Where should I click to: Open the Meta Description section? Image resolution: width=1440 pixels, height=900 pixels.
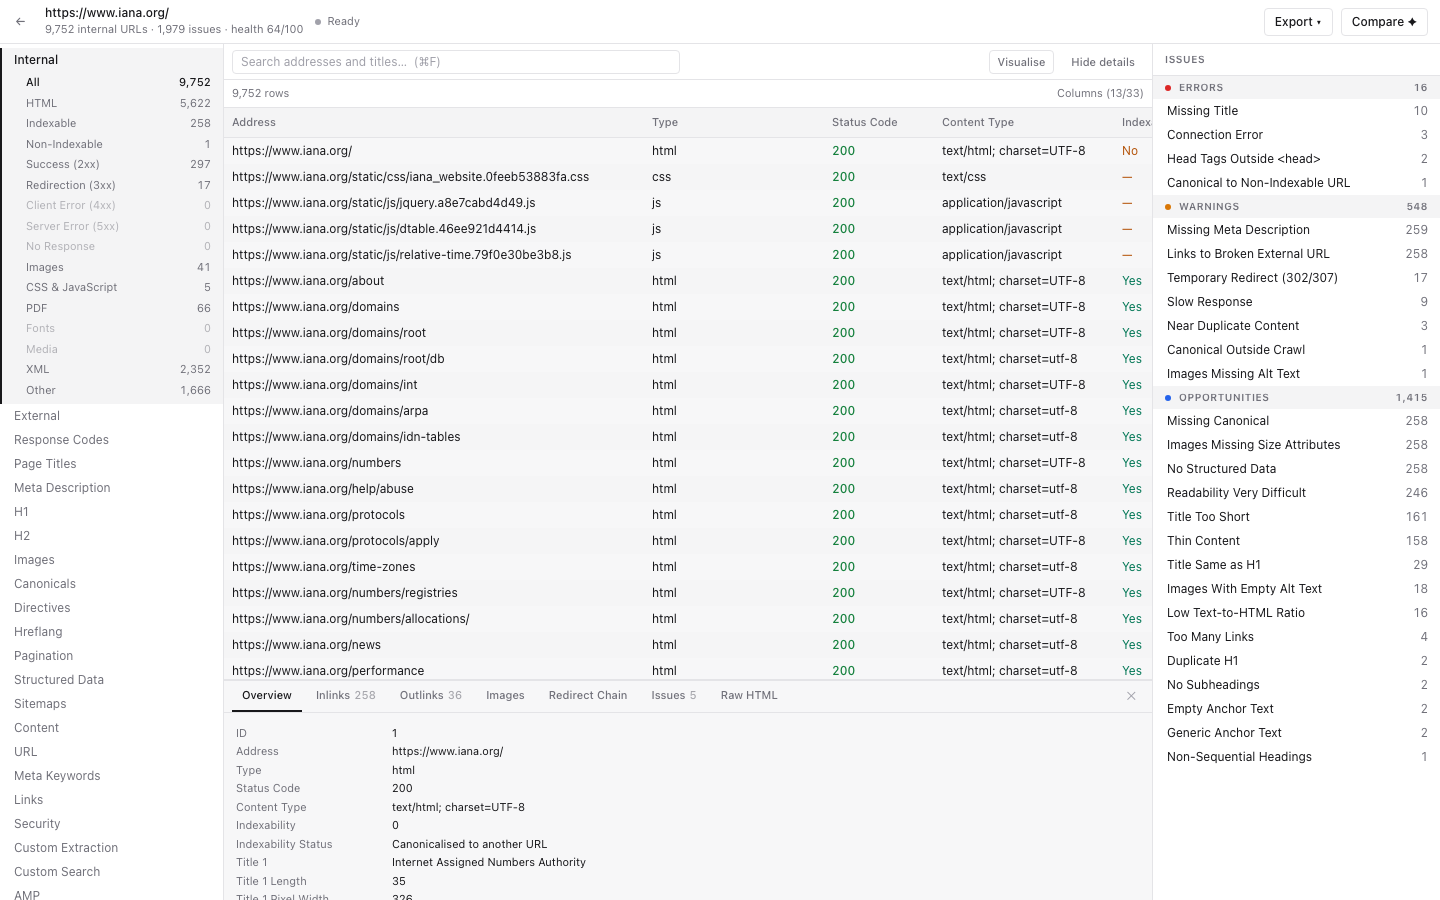(x=112, y=488)
